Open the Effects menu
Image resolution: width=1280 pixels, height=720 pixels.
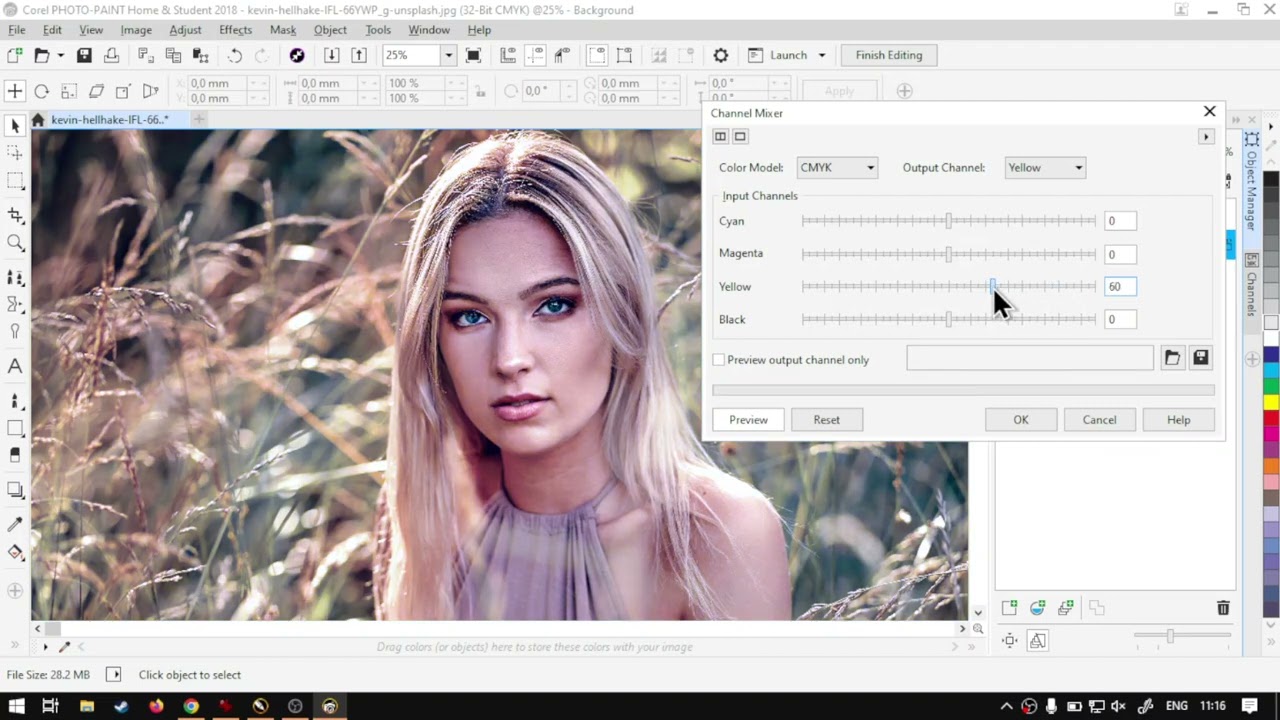(x=235, y=30)
